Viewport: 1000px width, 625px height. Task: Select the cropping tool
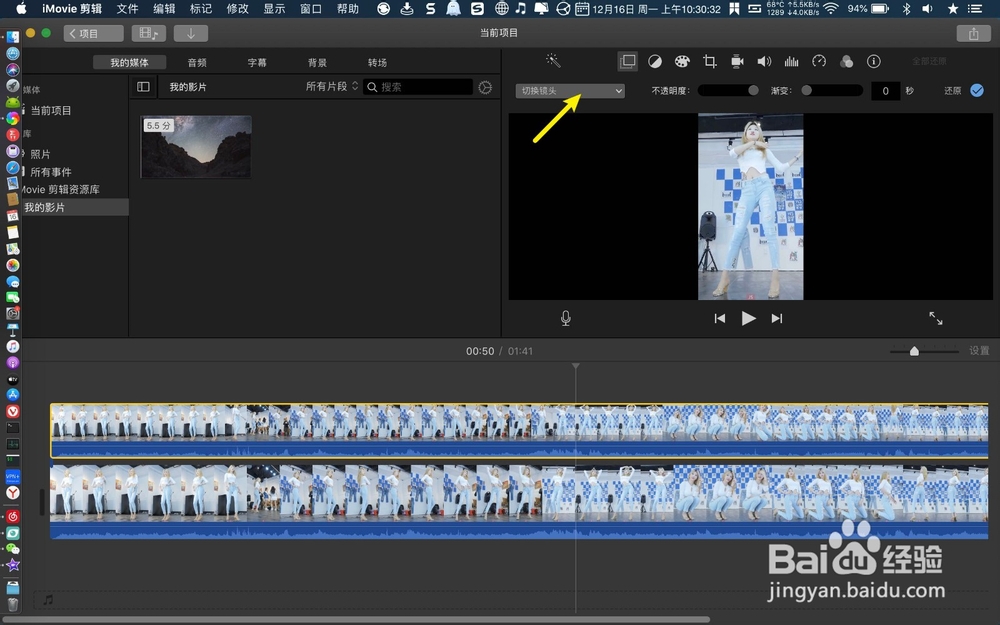coord(709,61)
